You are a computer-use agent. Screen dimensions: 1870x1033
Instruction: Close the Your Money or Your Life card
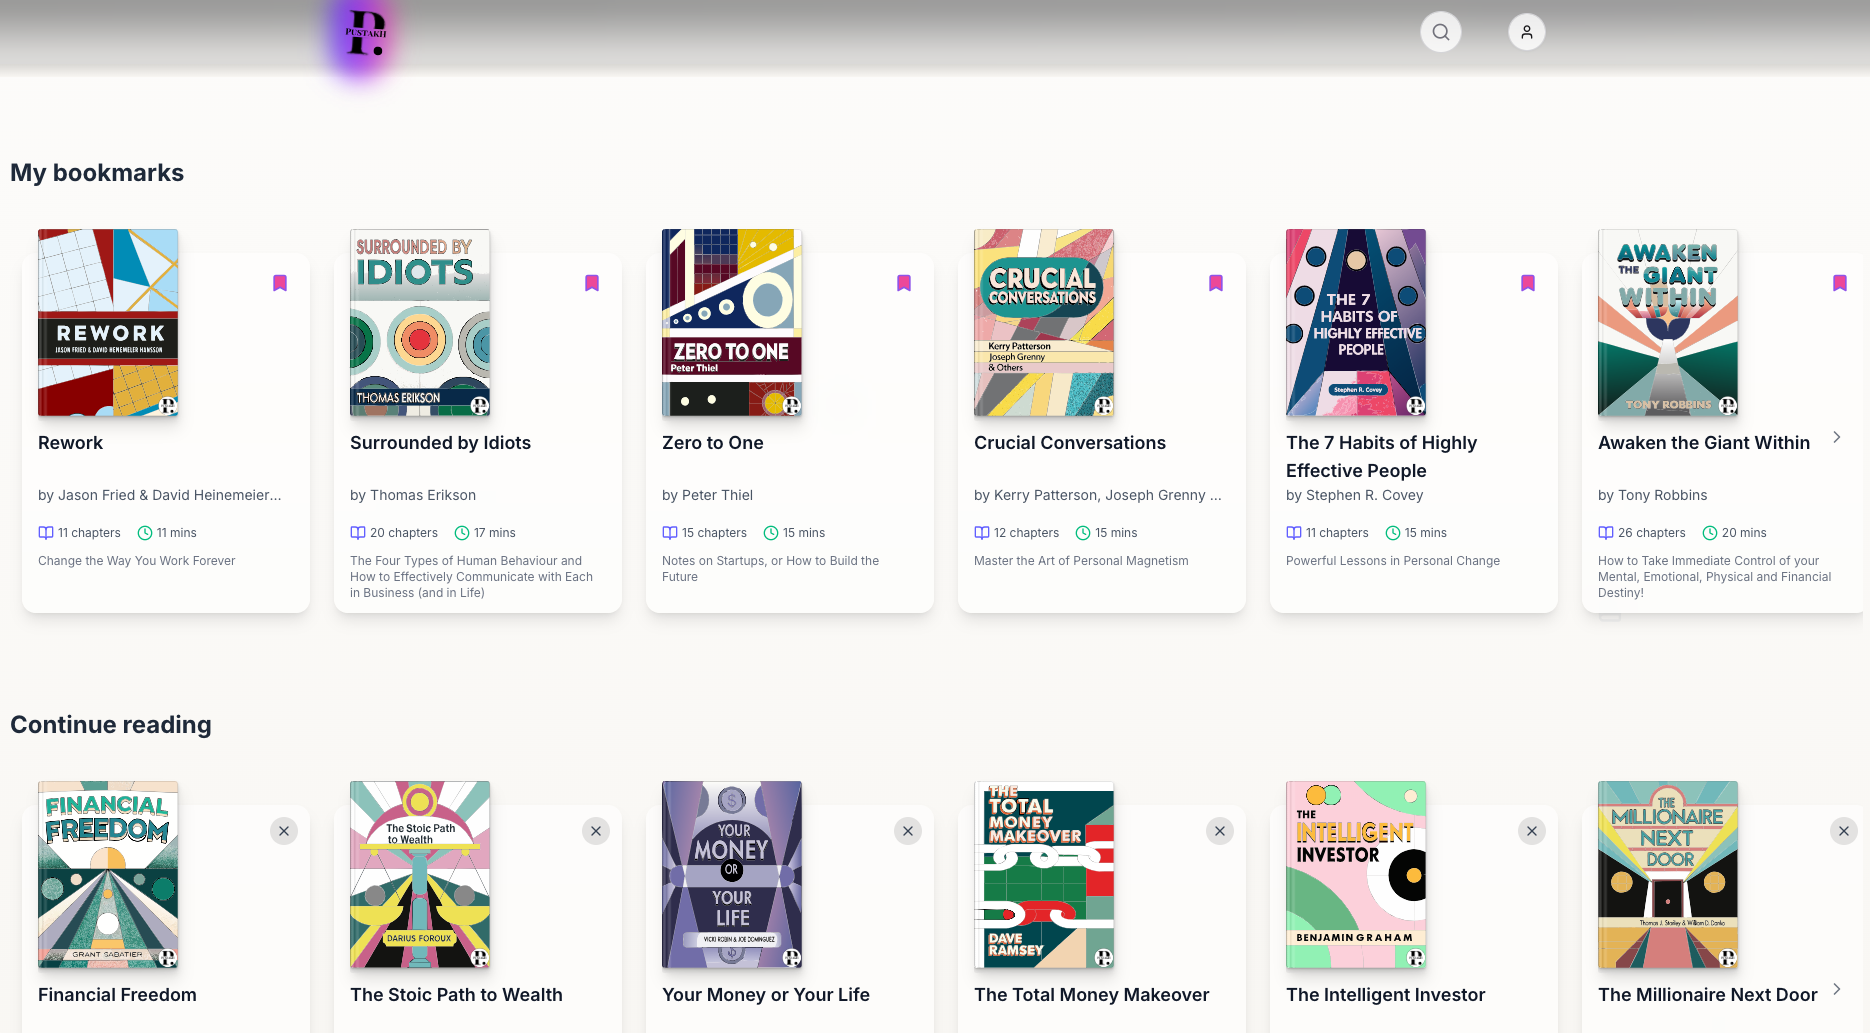(908, 831)
